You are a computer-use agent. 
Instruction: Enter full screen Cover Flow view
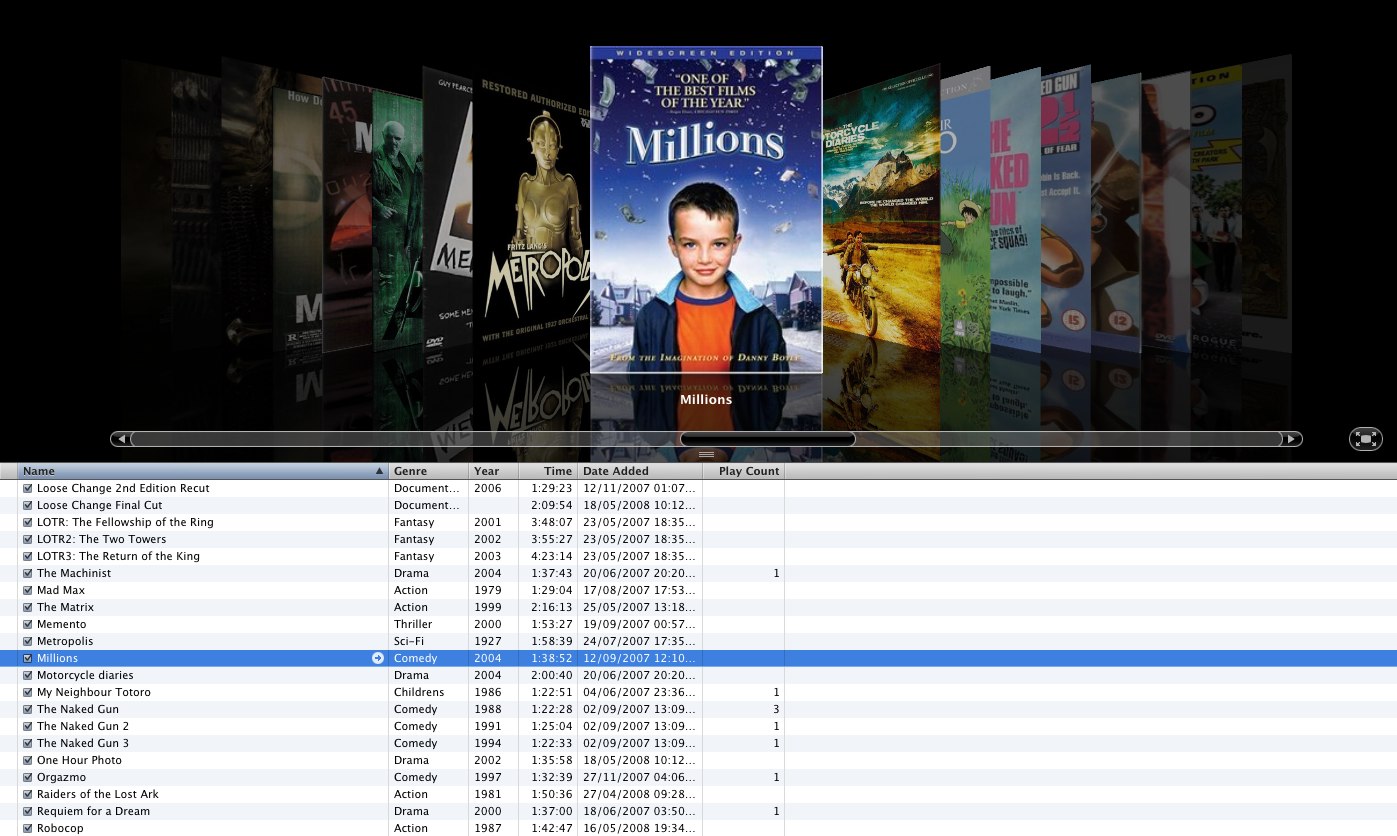pos(1365,438)
